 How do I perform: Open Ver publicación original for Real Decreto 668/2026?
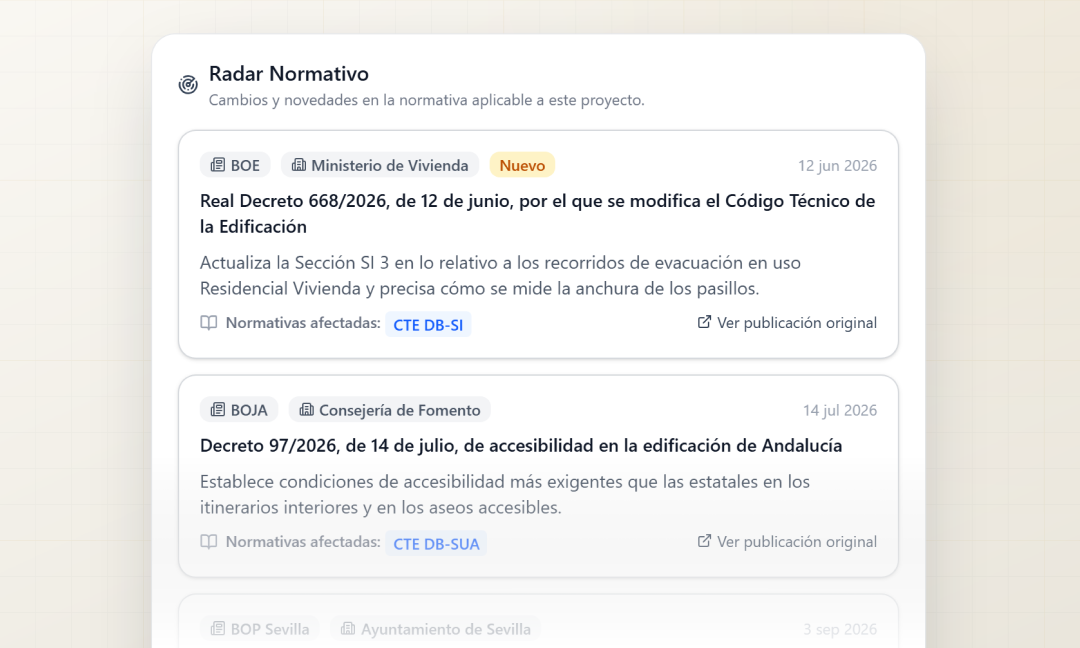[x=787, y=322]
